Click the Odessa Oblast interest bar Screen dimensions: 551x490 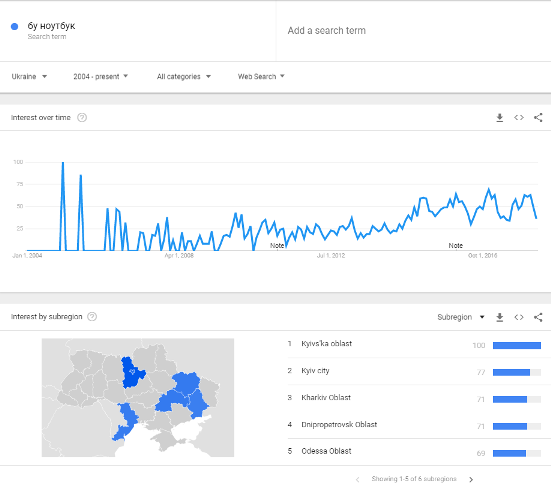[517, 453]
